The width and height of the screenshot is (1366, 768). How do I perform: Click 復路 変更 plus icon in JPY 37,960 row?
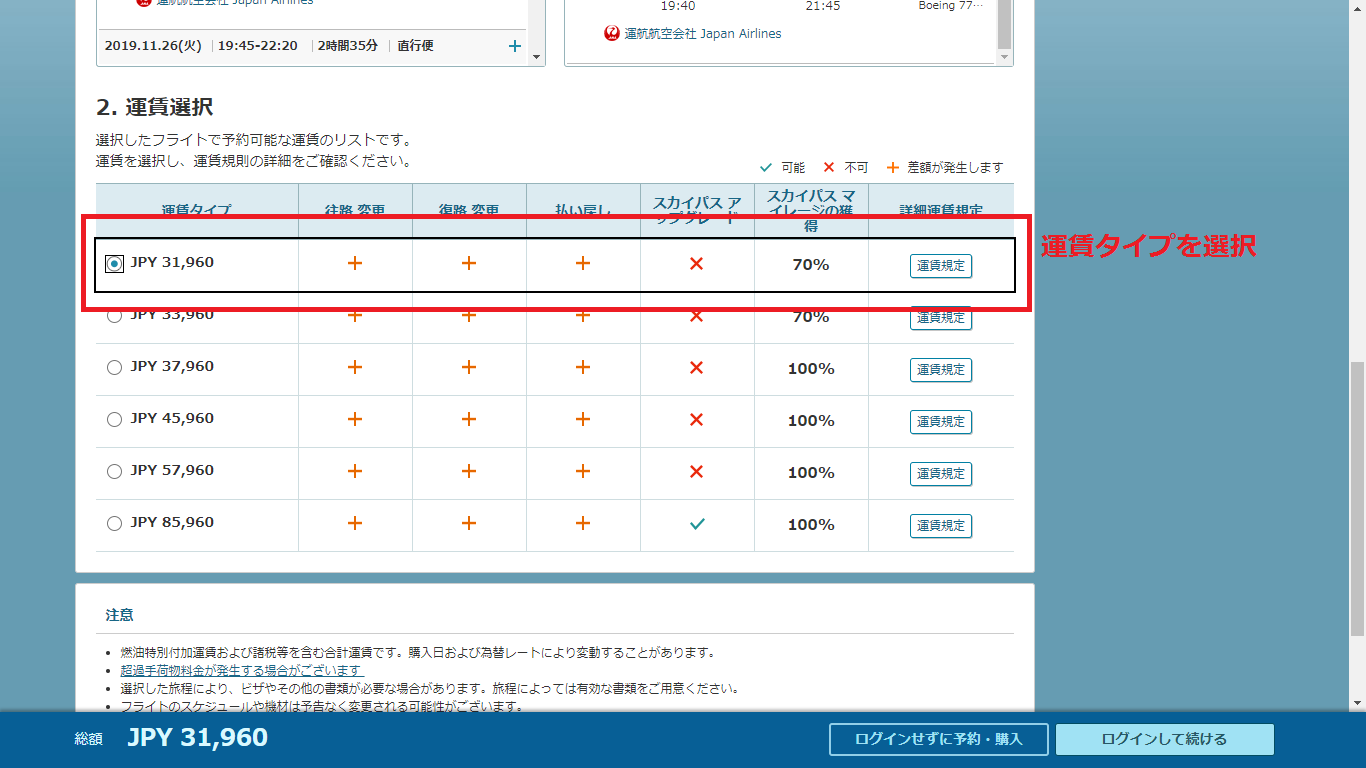tap(468, 367)
